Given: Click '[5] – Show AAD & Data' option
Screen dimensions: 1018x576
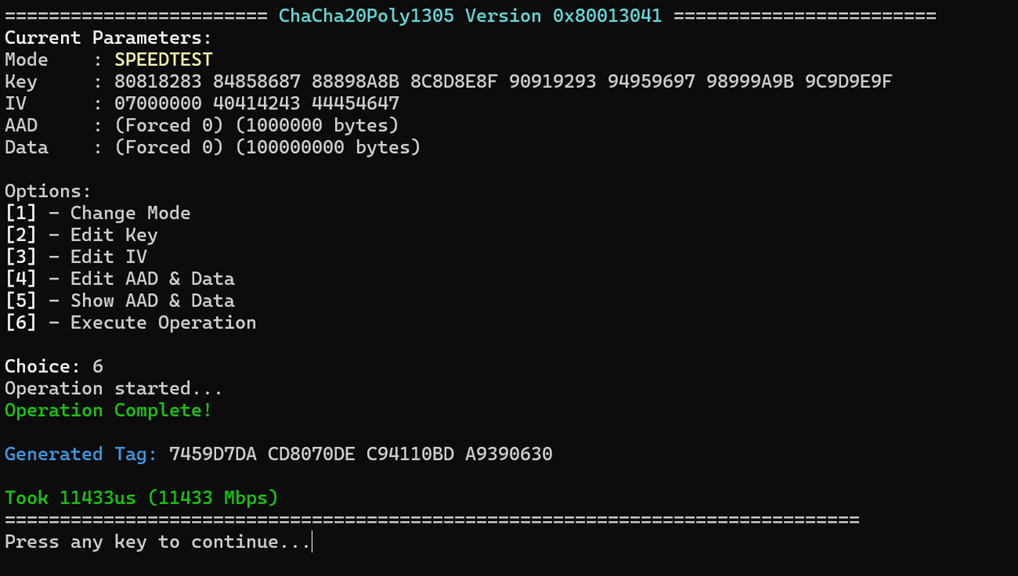Looking at the screenshot, I should coord(120,301).
